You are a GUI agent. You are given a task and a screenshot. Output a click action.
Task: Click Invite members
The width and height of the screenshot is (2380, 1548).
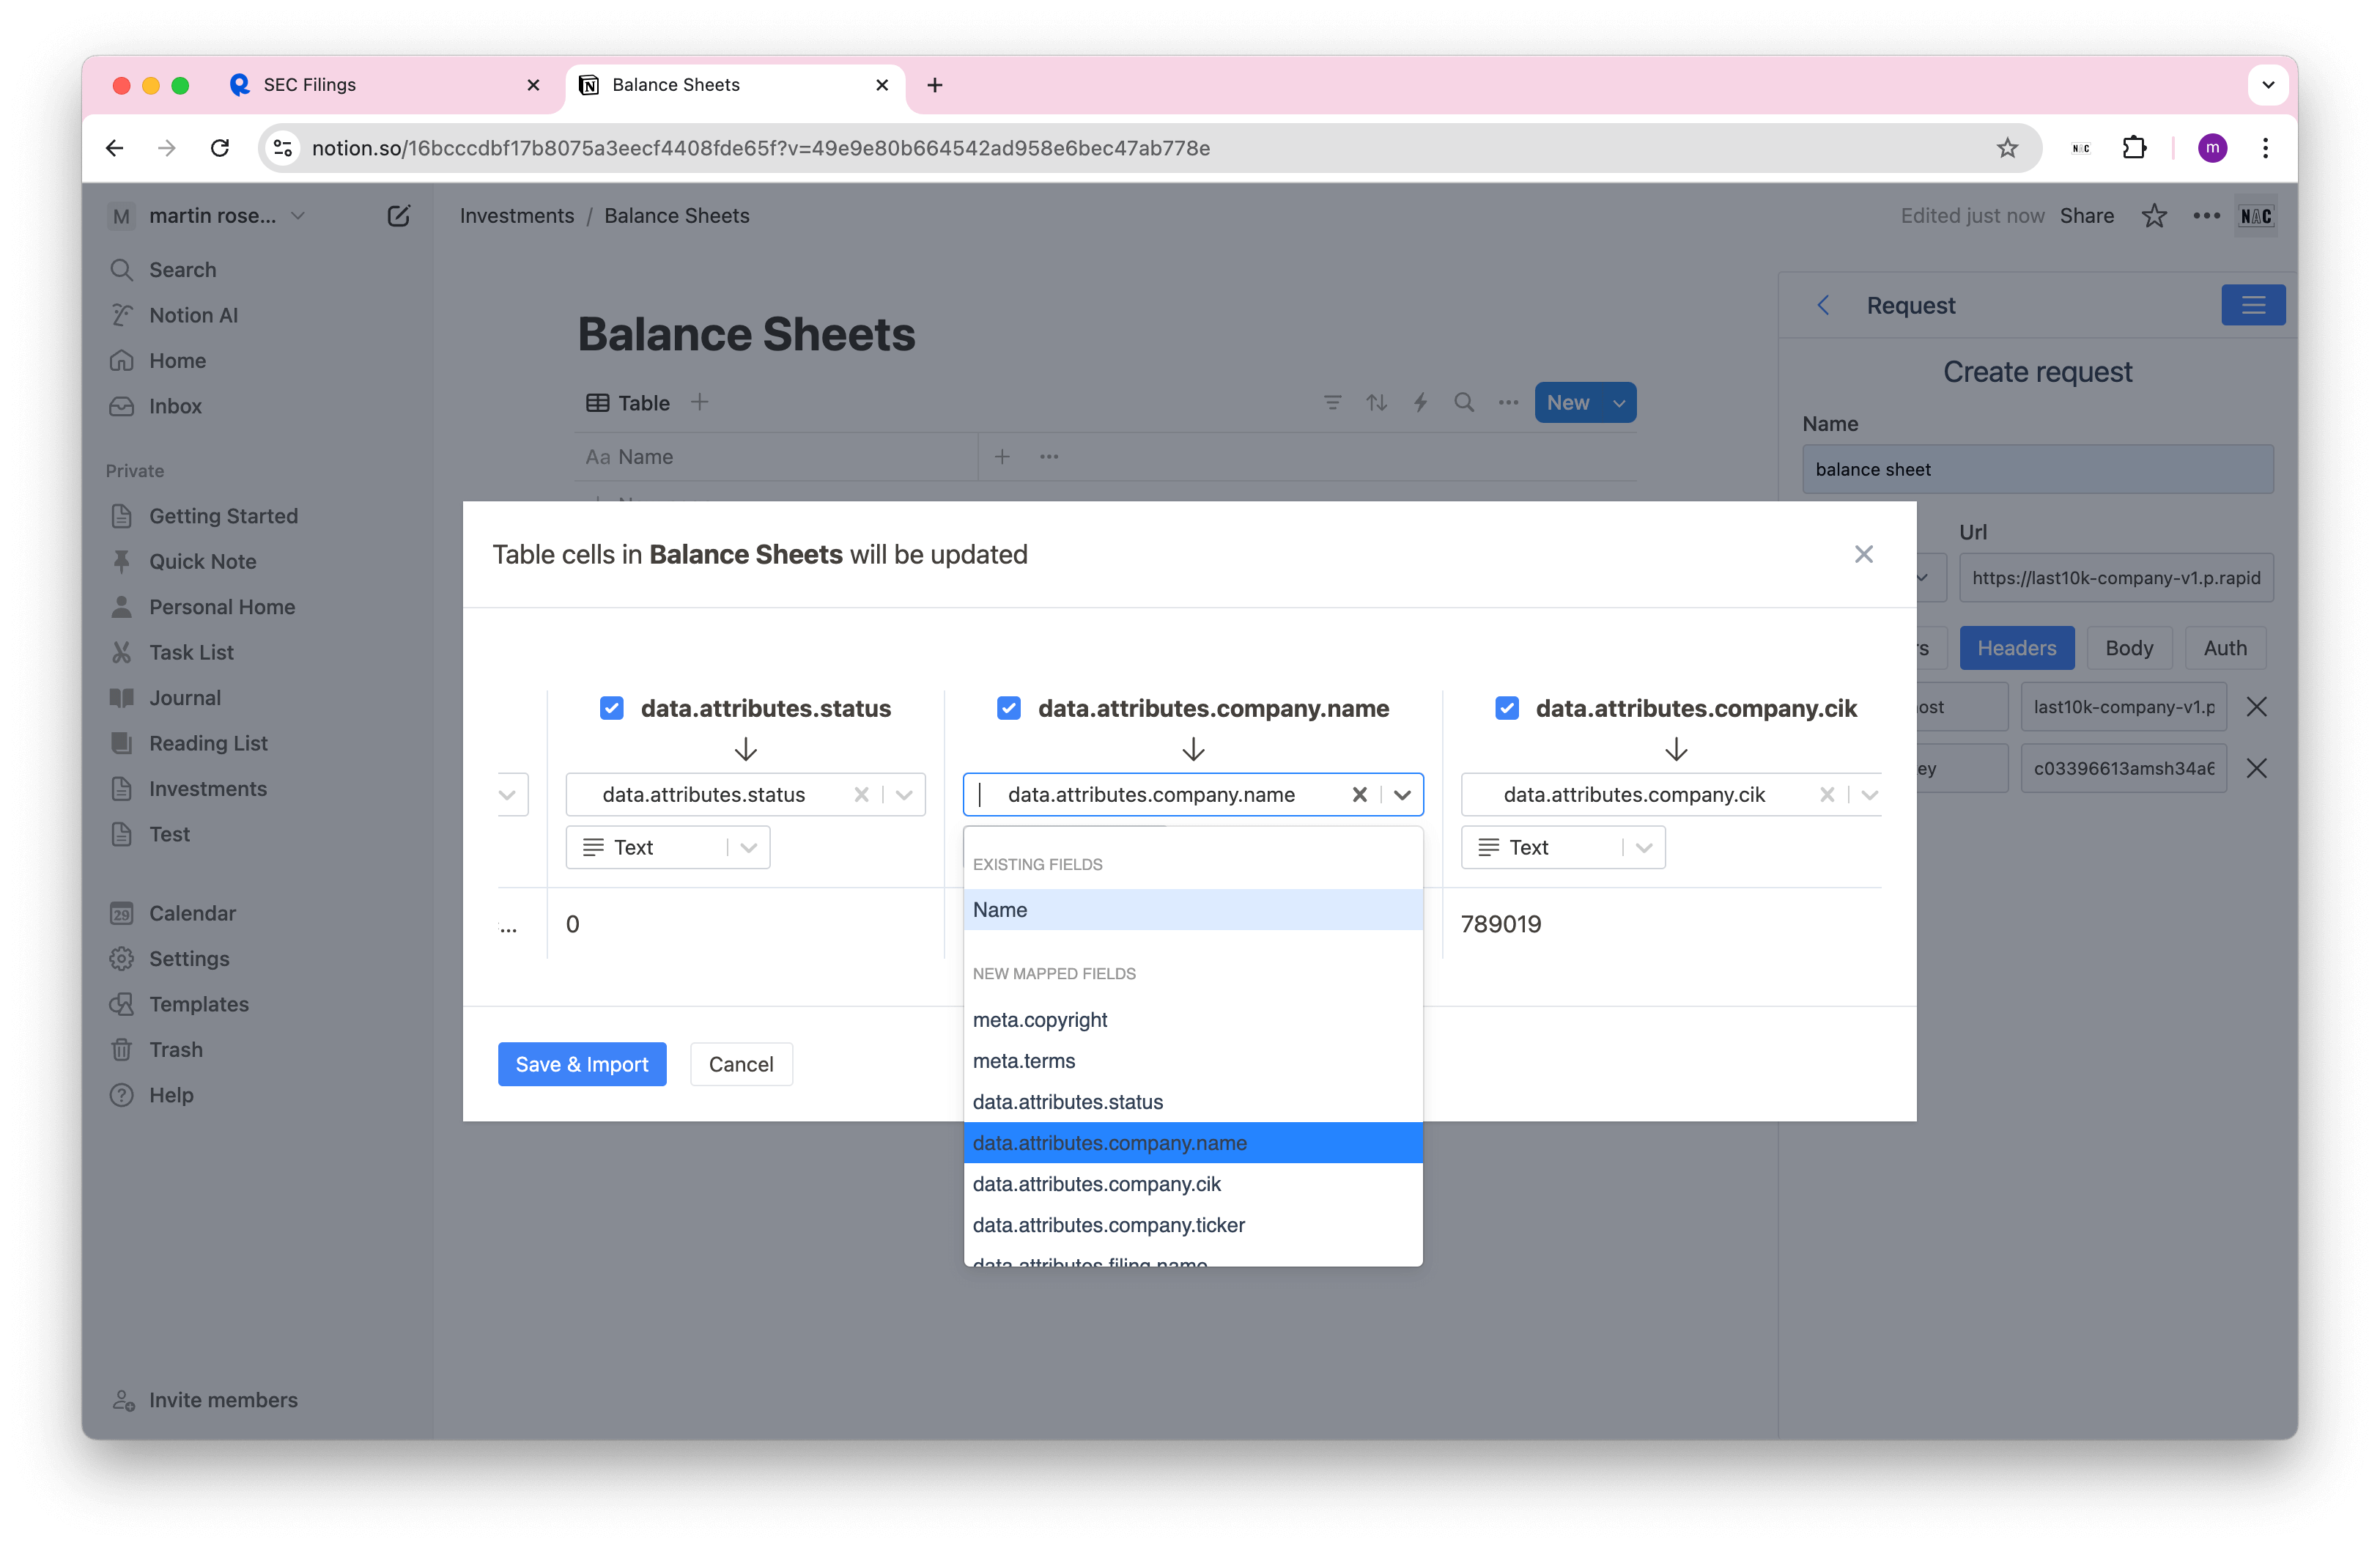click(x=223, y=1400)
